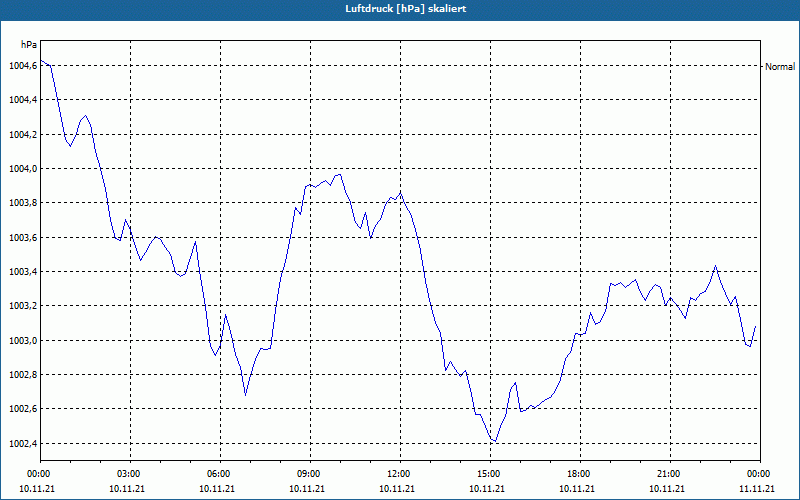Select the 1003,4 y-axis value
This screenshot has width=800, height=500.
click(x=23, y=271)
